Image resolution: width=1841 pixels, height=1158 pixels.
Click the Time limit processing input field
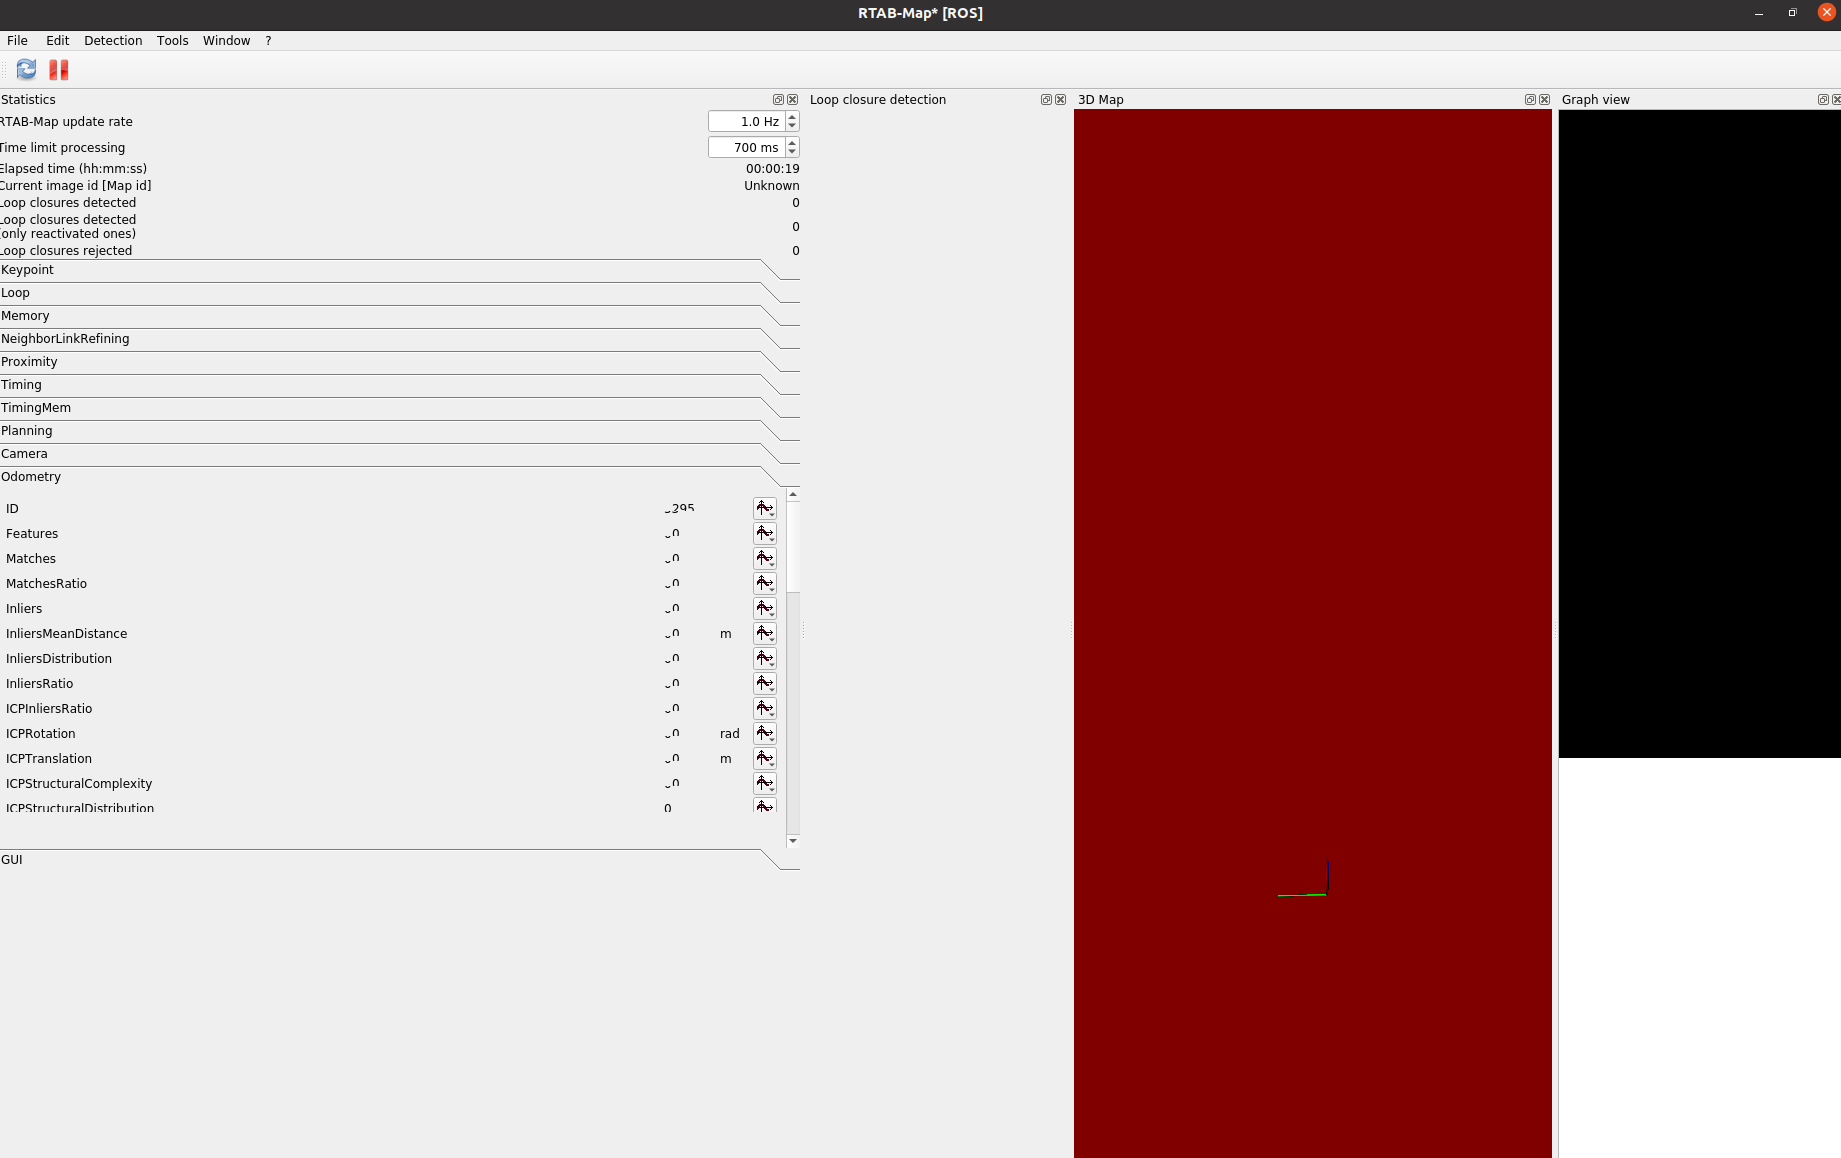tap(745, 148)
